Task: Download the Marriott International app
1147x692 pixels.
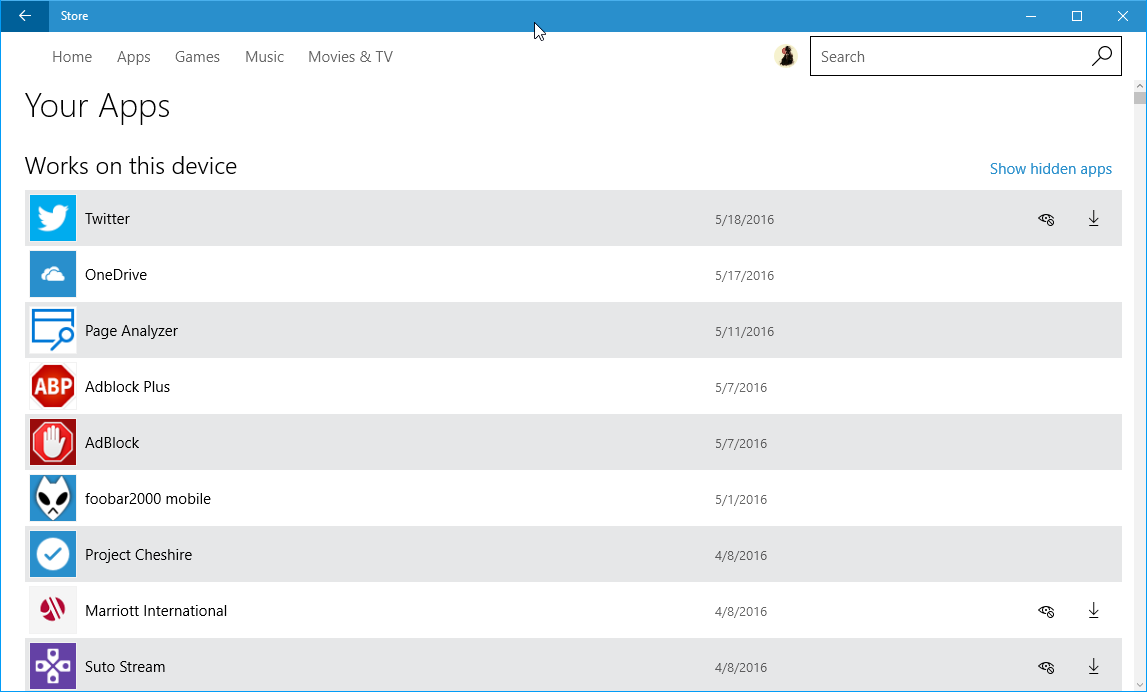Action: pos(1094,611)
